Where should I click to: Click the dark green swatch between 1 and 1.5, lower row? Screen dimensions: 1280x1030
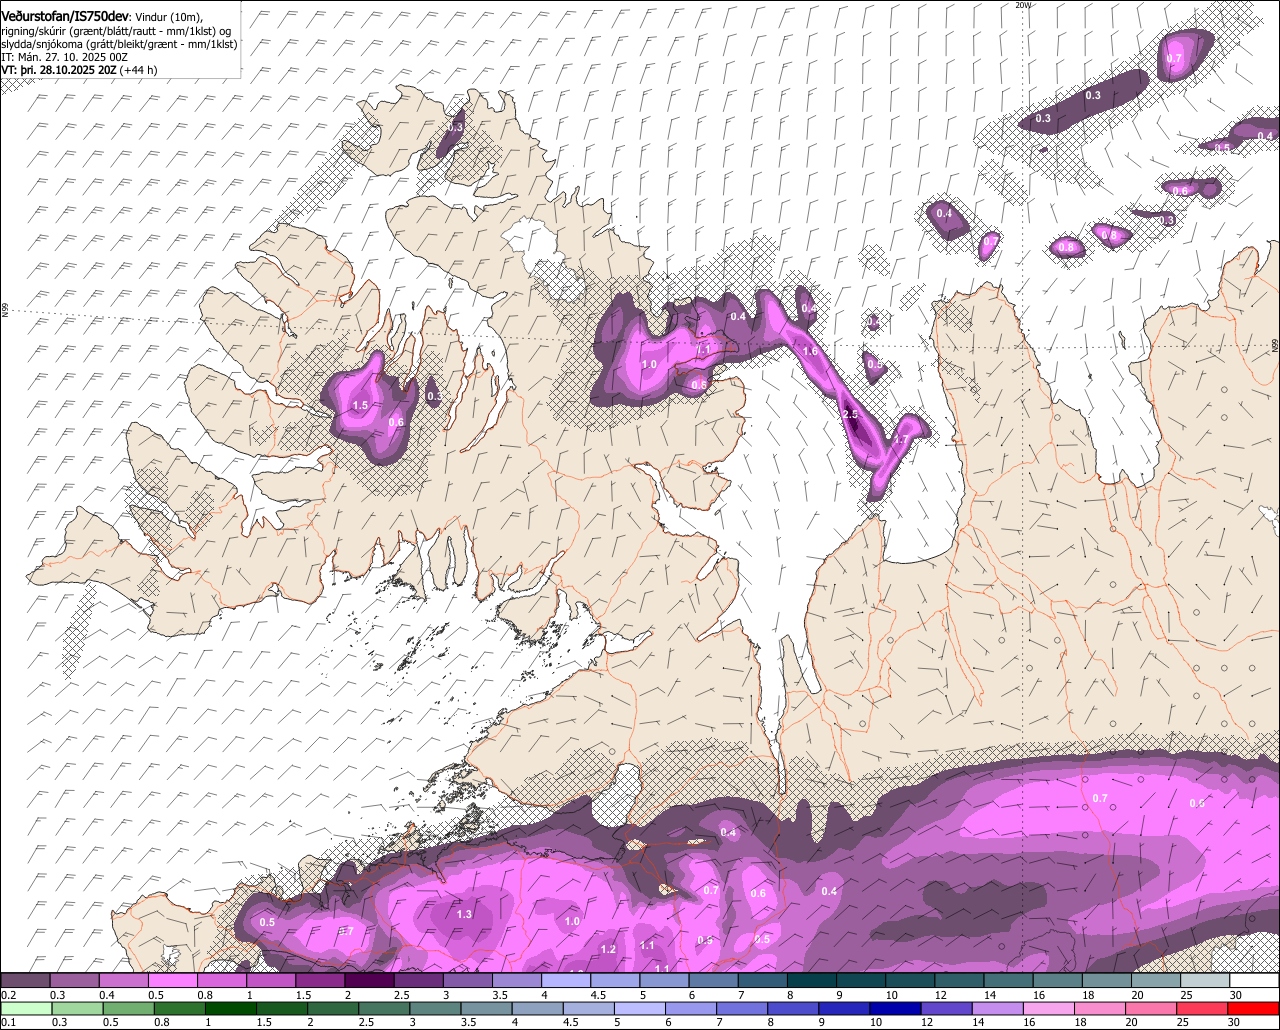(x=230, y=1009)
